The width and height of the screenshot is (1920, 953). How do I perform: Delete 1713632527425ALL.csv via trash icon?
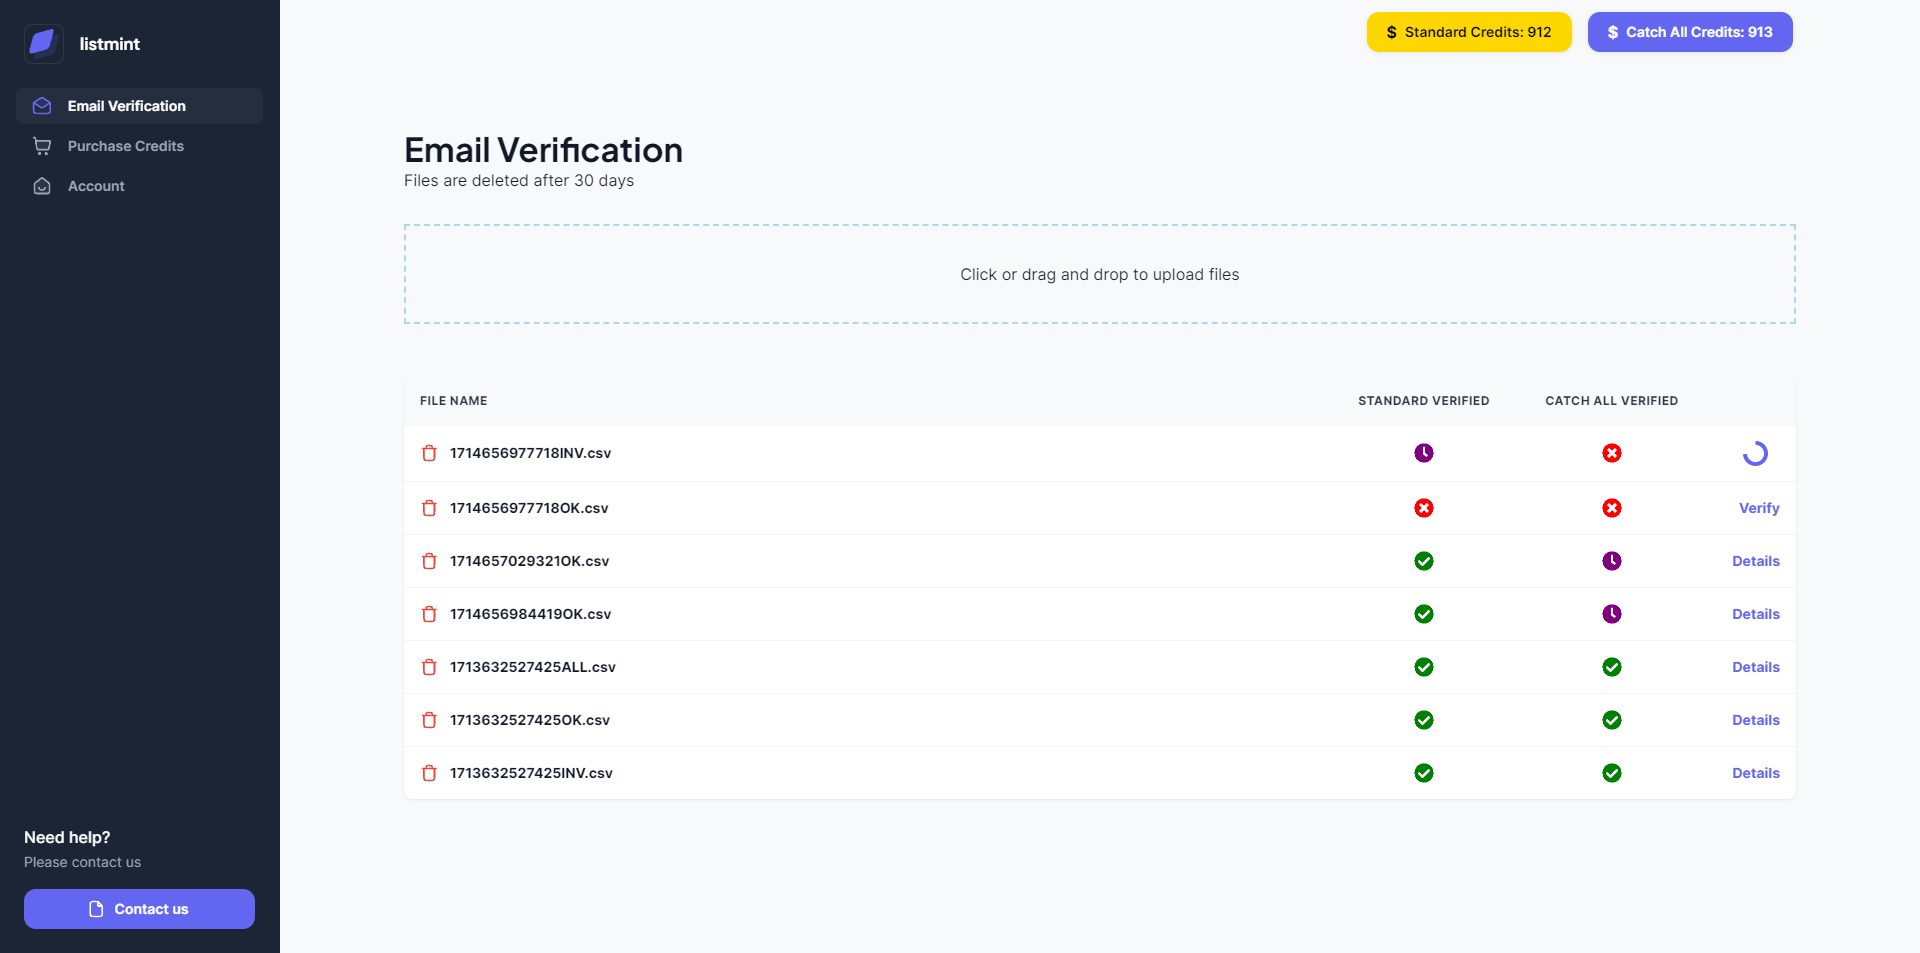429,667
